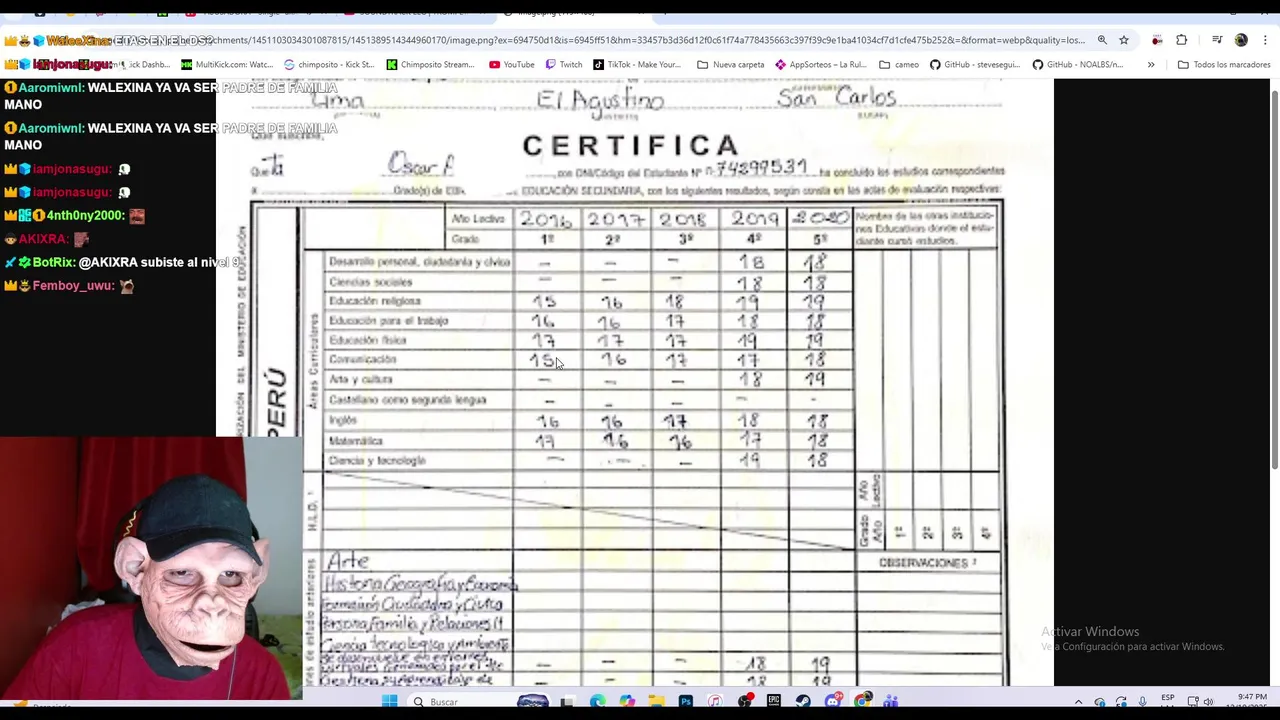The width and height of the screenshot is (1280, 720).
Task: Click the 'OBSERVACIONES' label in the document
Action: click(x=927, y=563)
